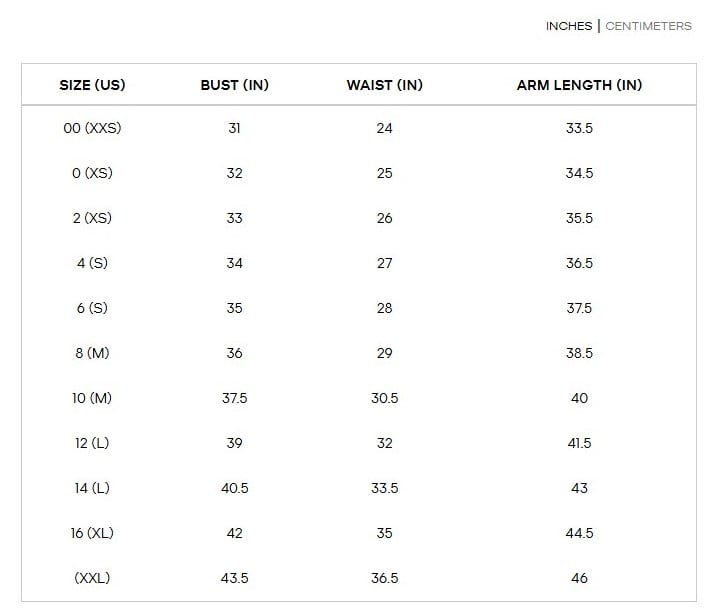The image size is (722, 615).
Task: Switch units to CENTIMETERS
Action: (x=648, y=26)
